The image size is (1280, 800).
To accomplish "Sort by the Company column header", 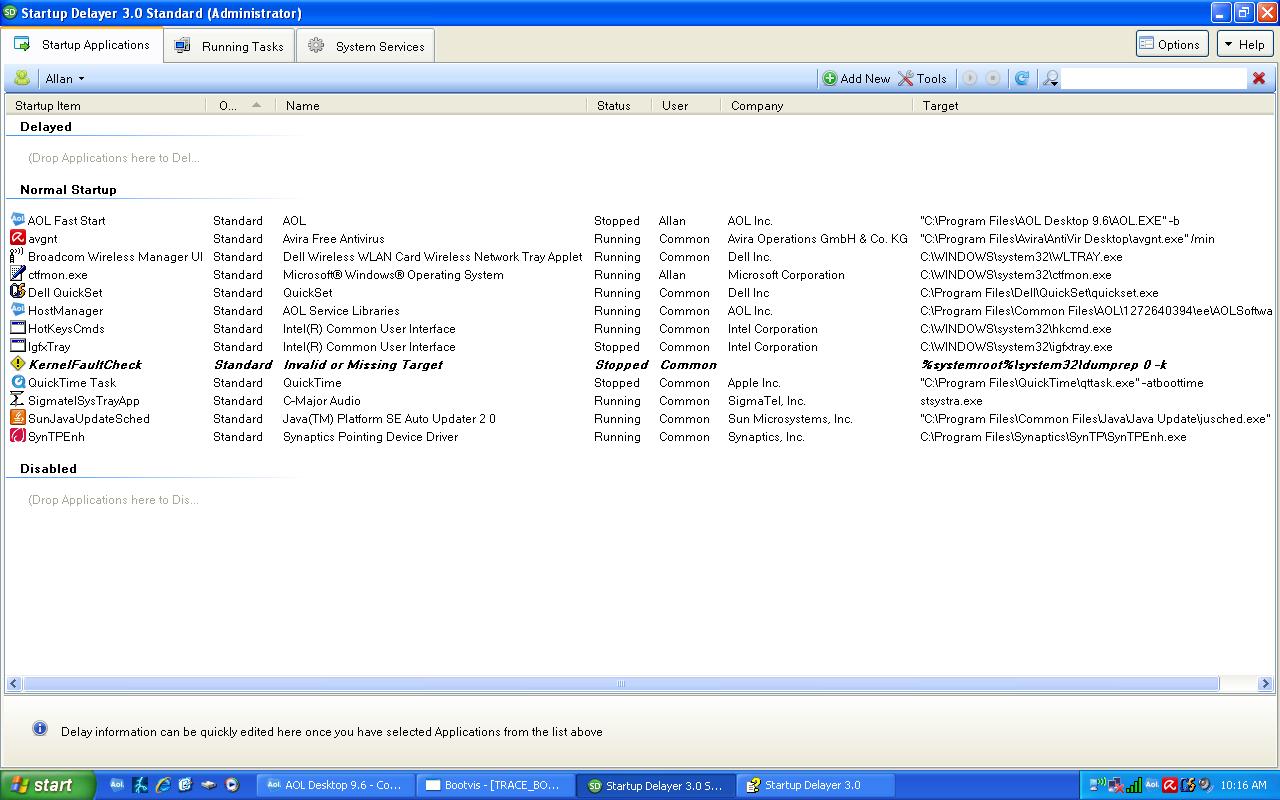I will pos(817,105).
